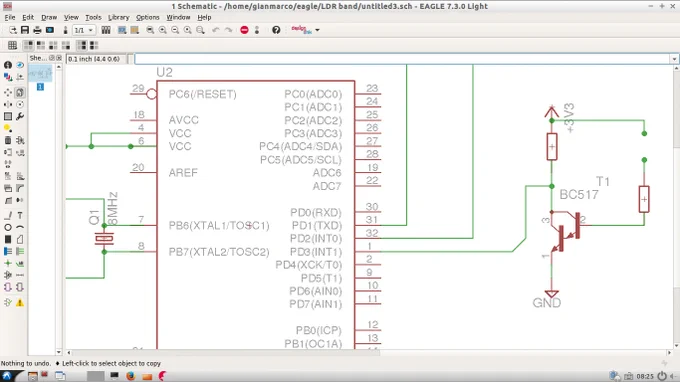Select the Label tool
This screenshot has width=680, height=382.
(x=20, y=263)
